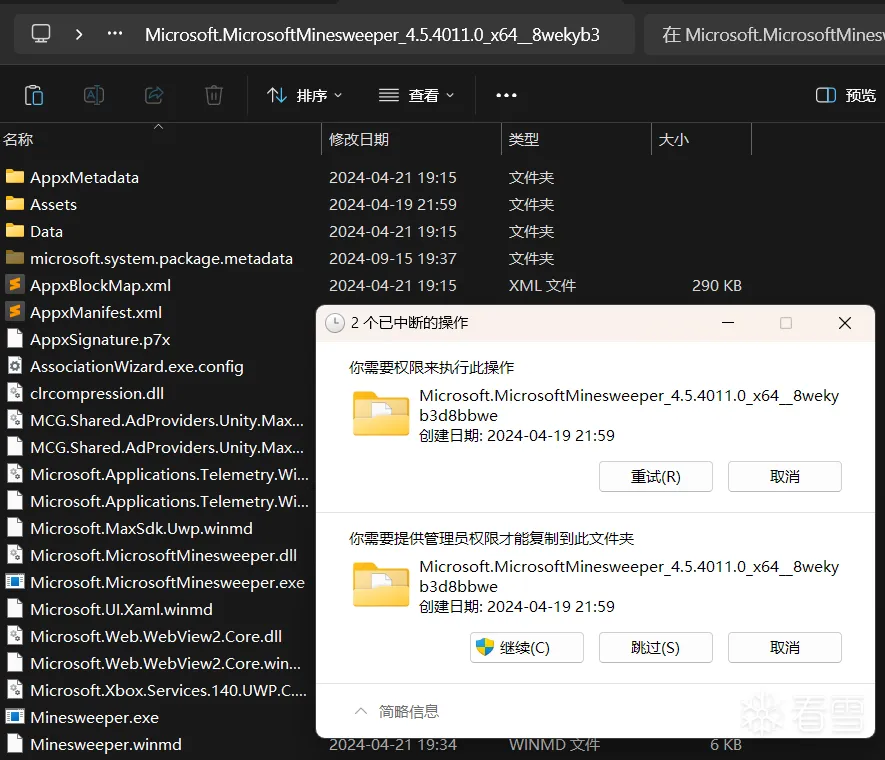Click the clock icon in dialog title bar
The width and height of the screenshot is (885, 760).
pyautogui.click(x=335, y=323)
